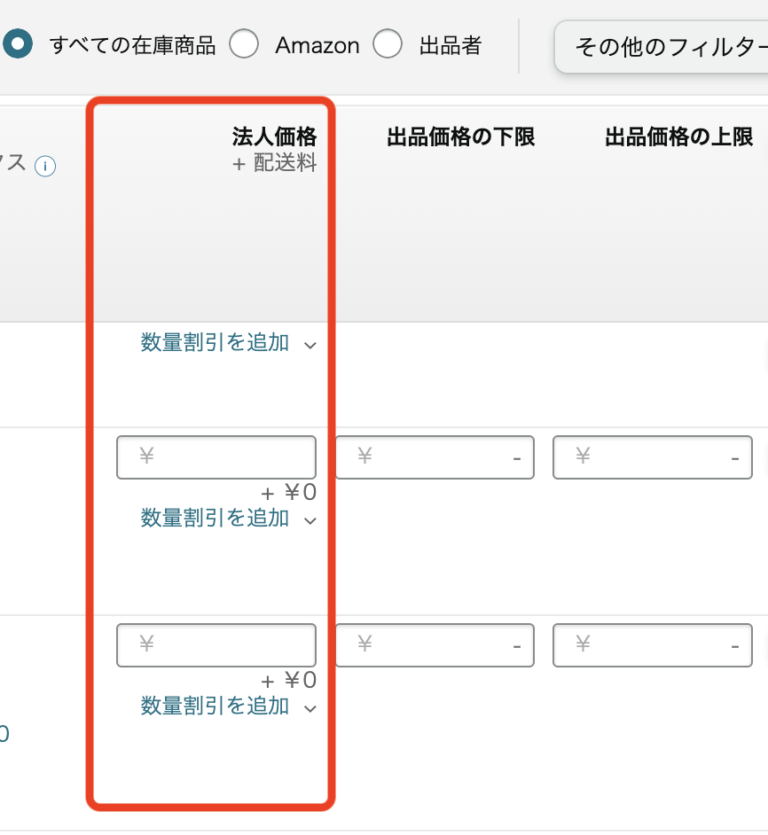The width and height of the screenshot is (768, 835).
Task: Click the third row 法人価格 yen input
Action: (216, 645)
